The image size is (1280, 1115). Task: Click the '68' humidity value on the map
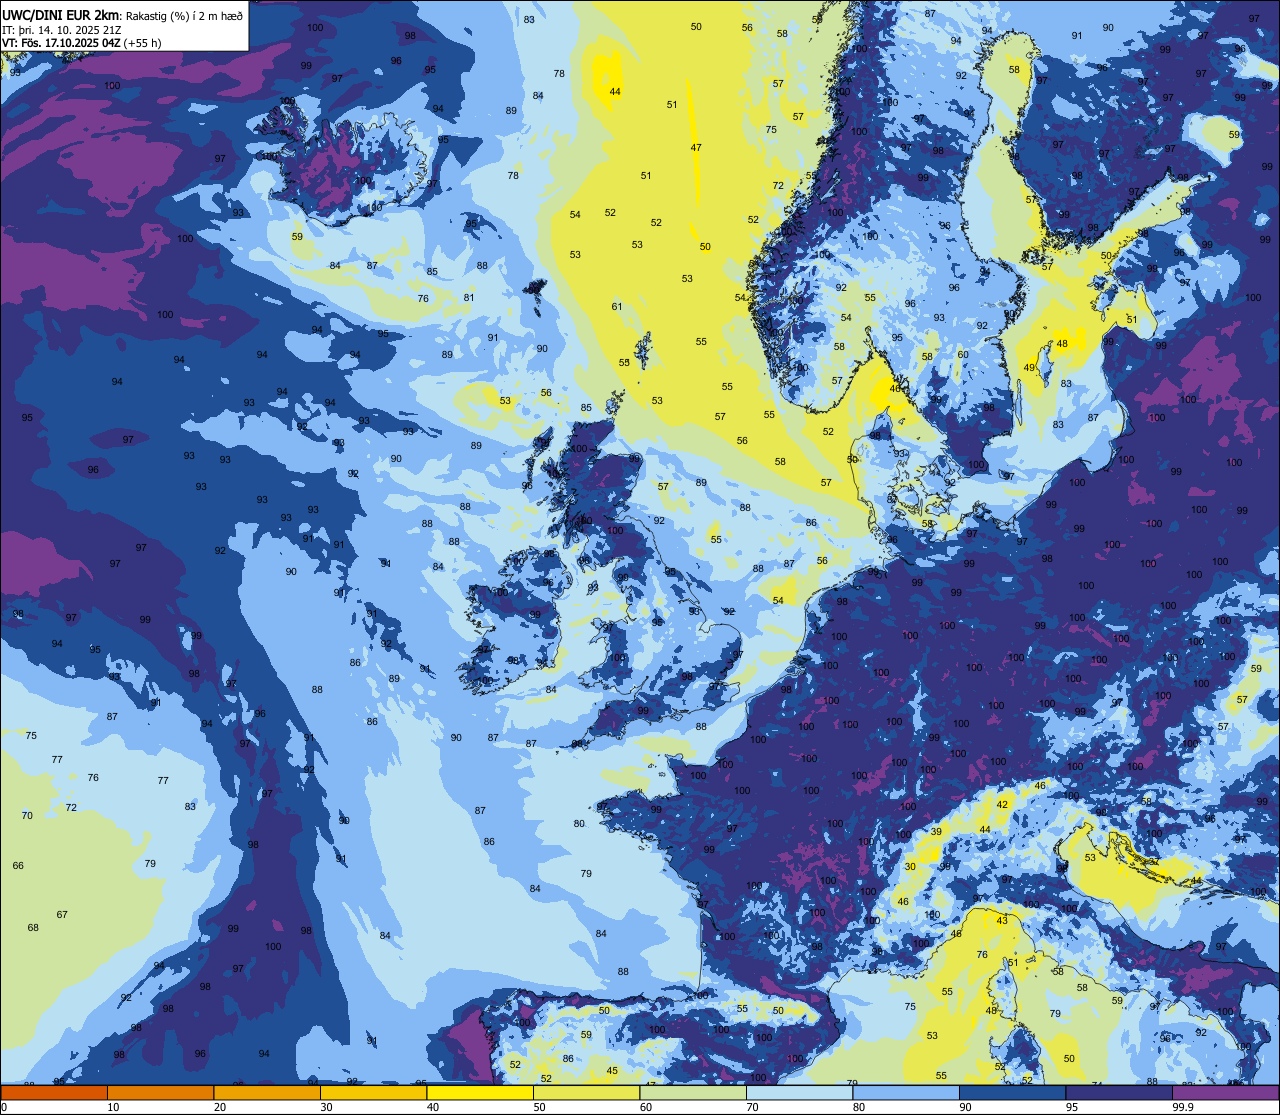[x=33, y=927]
